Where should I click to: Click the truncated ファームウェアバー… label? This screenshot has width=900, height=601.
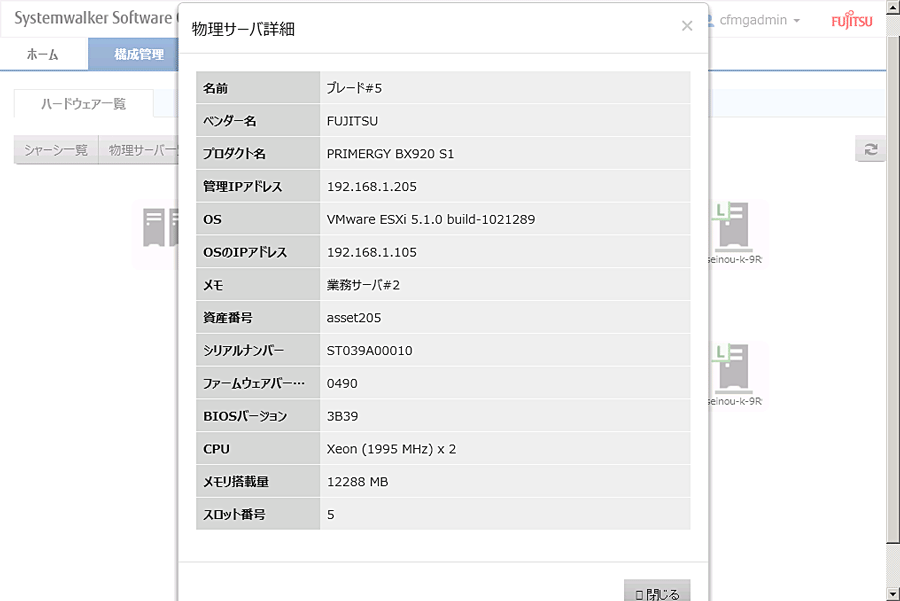point(254,383)
